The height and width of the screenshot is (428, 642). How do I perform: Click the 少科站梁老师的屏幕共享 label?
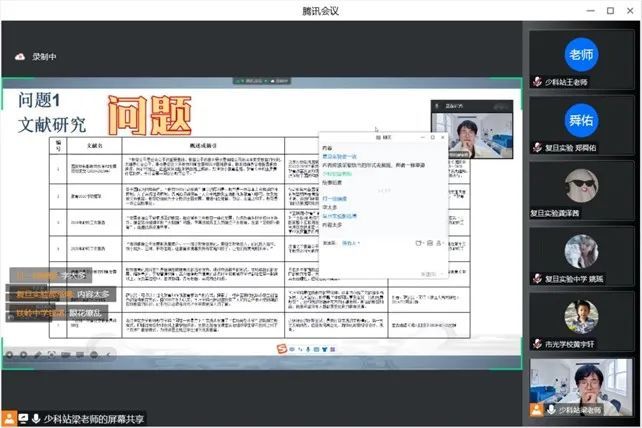coord(94,419)
